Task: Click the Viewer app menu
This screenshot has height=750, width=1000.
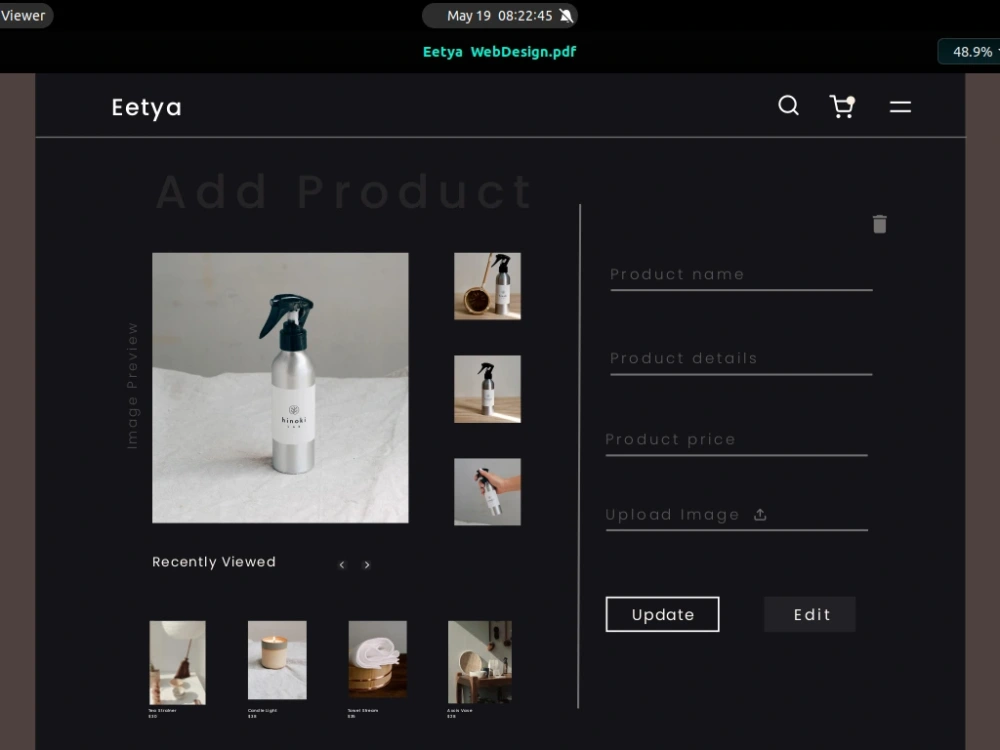Action: tap(24, 15)
